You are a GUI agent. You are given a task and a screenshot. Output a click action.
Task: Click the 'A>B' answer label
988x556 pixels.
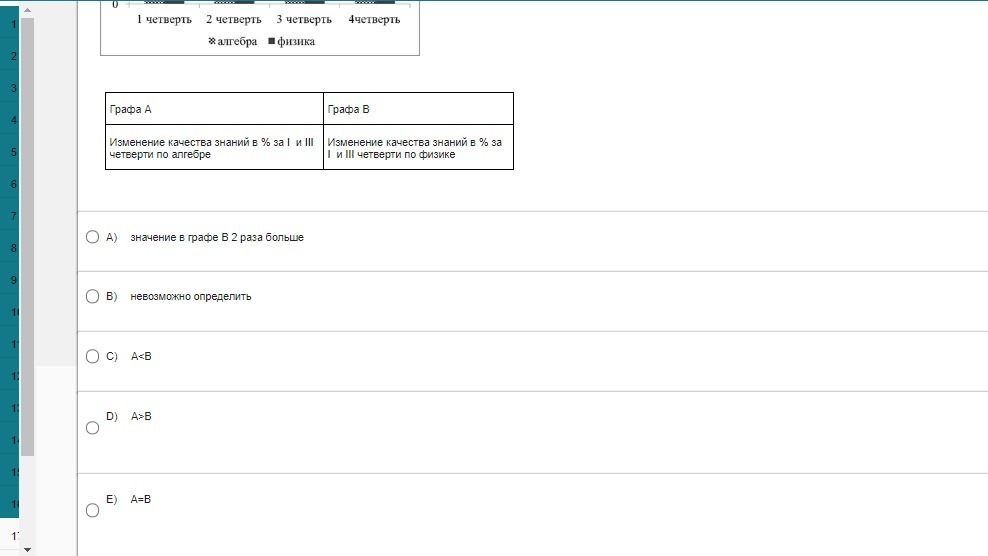pos(141,416)
